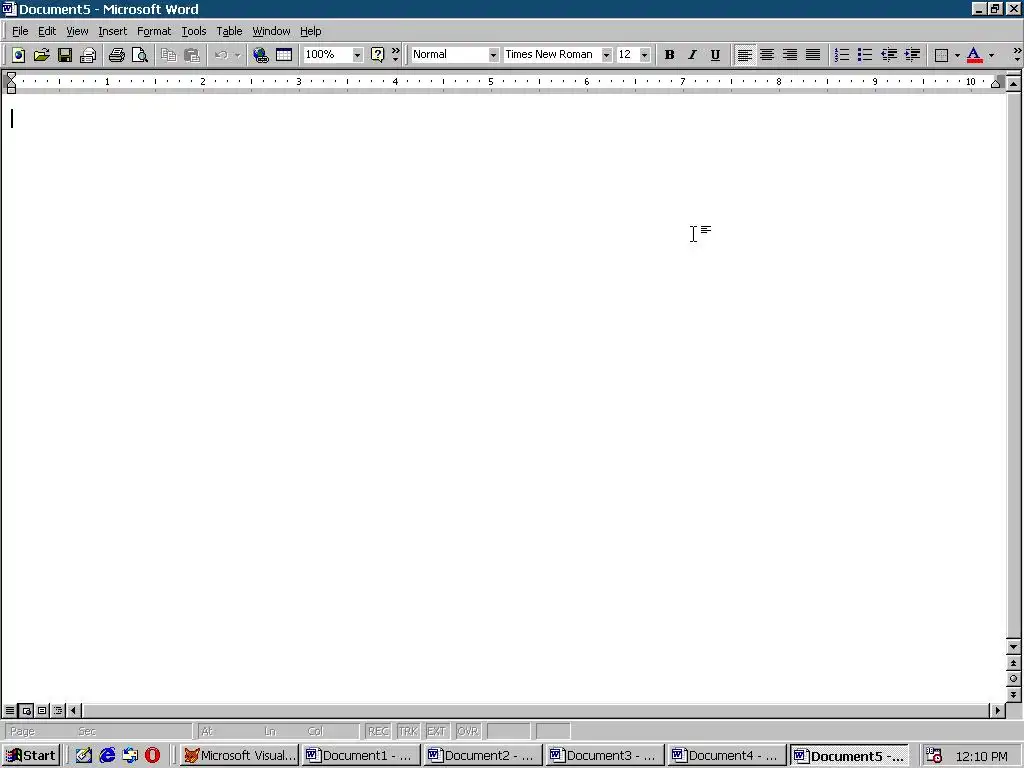1024x768 pixels.
Task: Click the New Web Page icon
Action: [x=18, y=55]
